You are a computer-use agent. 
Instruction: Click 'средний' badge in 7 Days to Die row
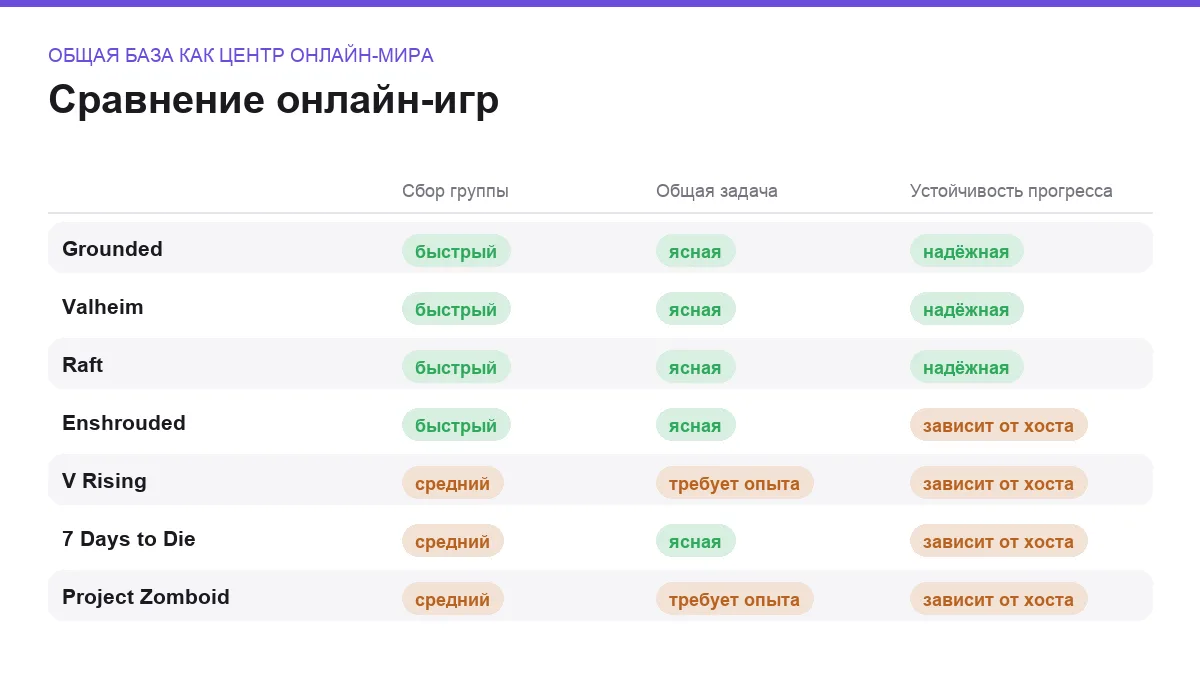coord(452,541)
